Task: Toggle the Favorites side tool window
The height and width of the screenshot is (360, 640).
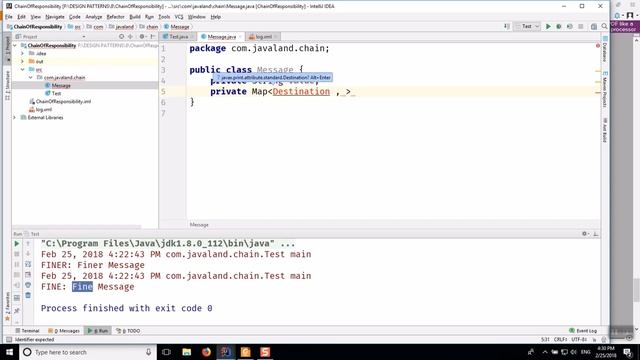Action: [7, 306]
